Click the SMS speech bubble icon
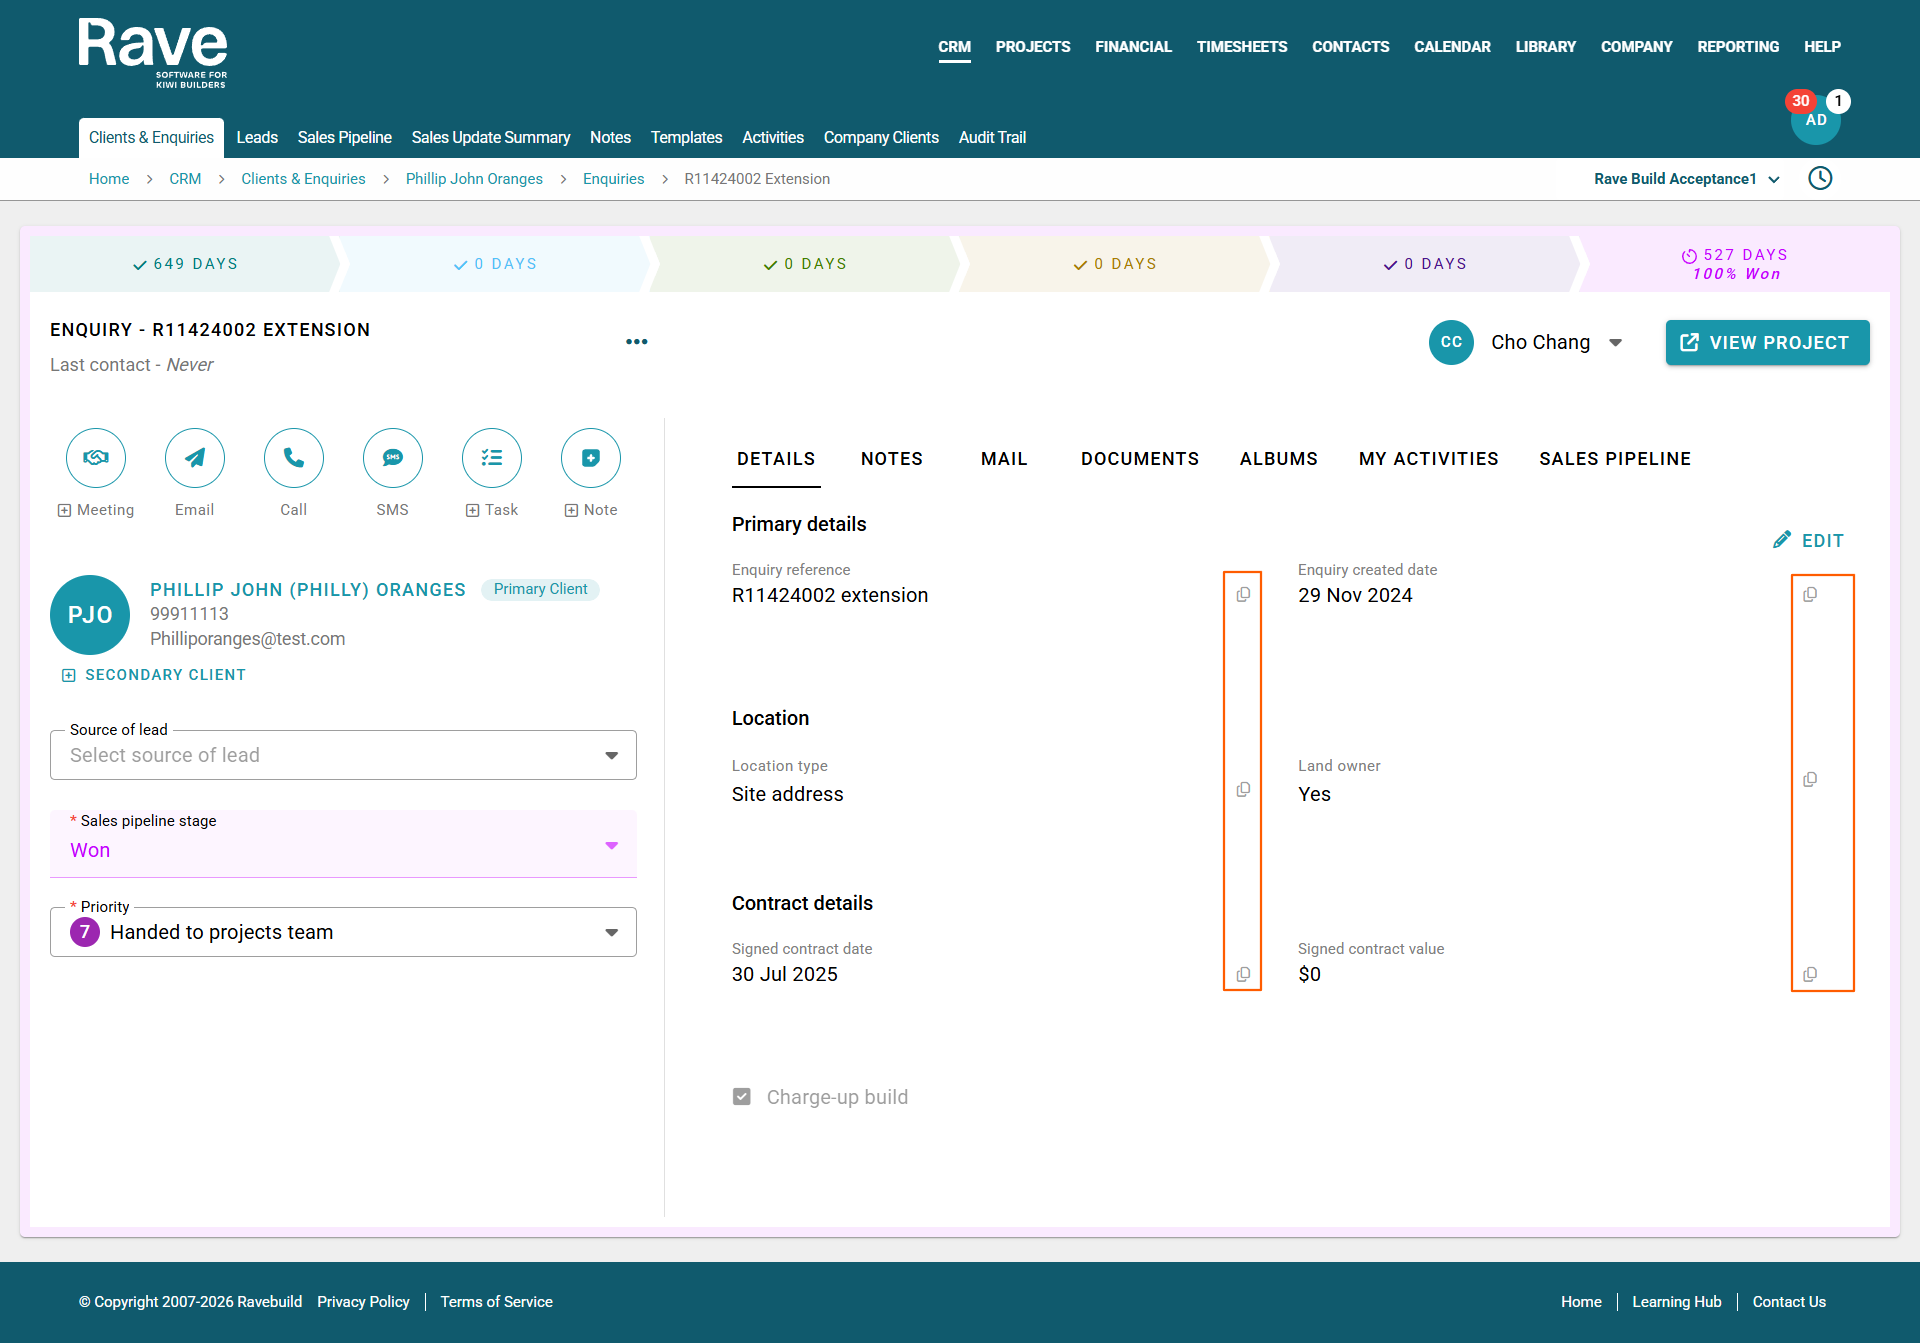Image resolution: width=1920 pixels, height=1343 pixels. [x=393, y=458]
